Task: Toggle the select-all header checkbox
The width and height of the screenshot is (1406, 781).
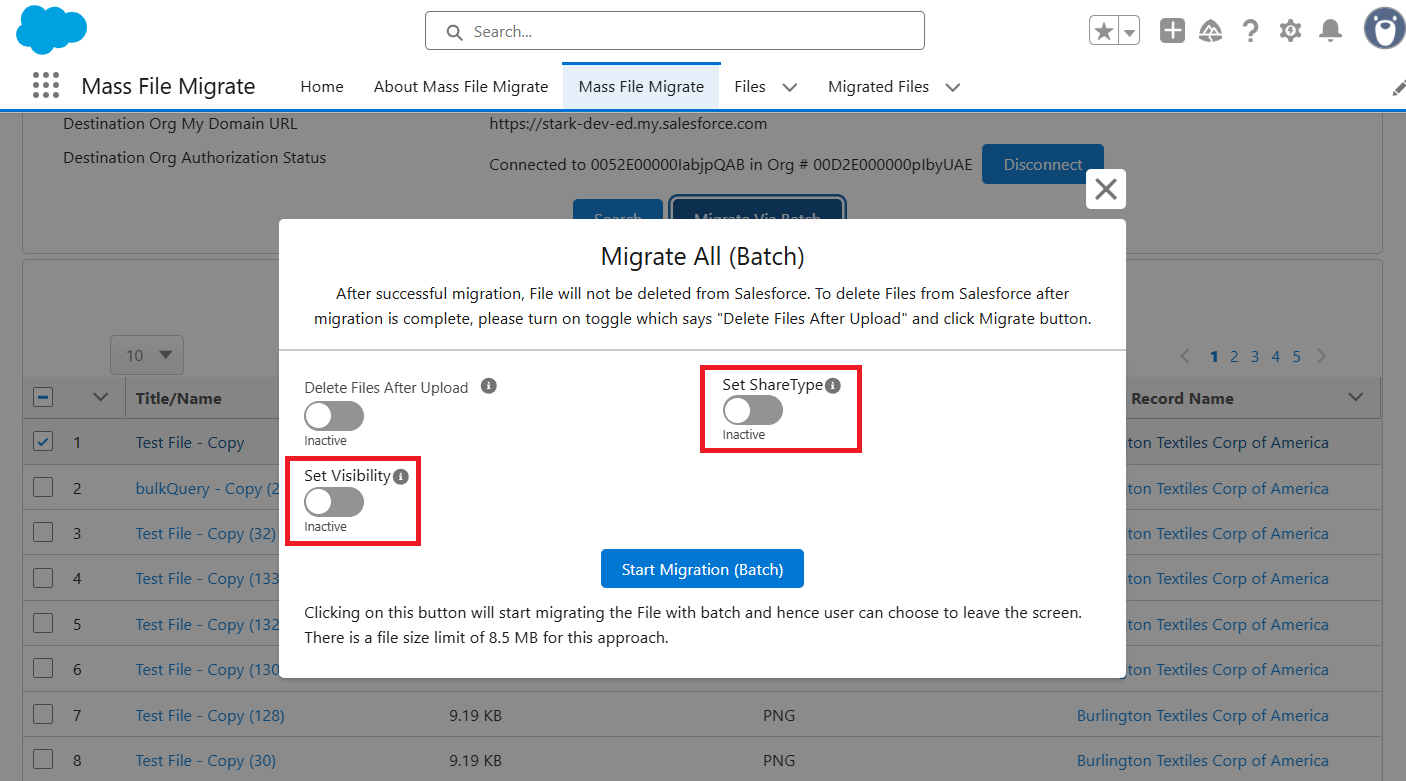Action: click(x=43, y=398)
